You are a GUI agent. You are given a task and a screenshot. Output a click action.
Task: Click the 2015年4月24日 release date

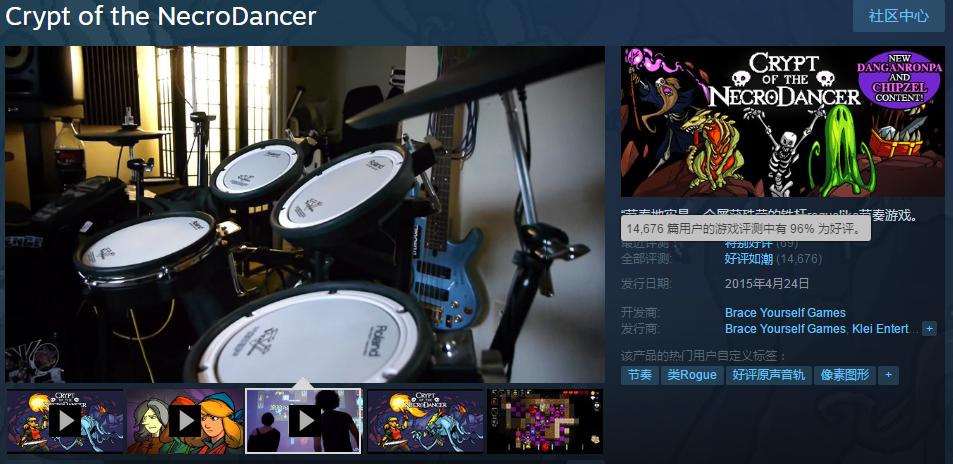[x=767, y=283]
